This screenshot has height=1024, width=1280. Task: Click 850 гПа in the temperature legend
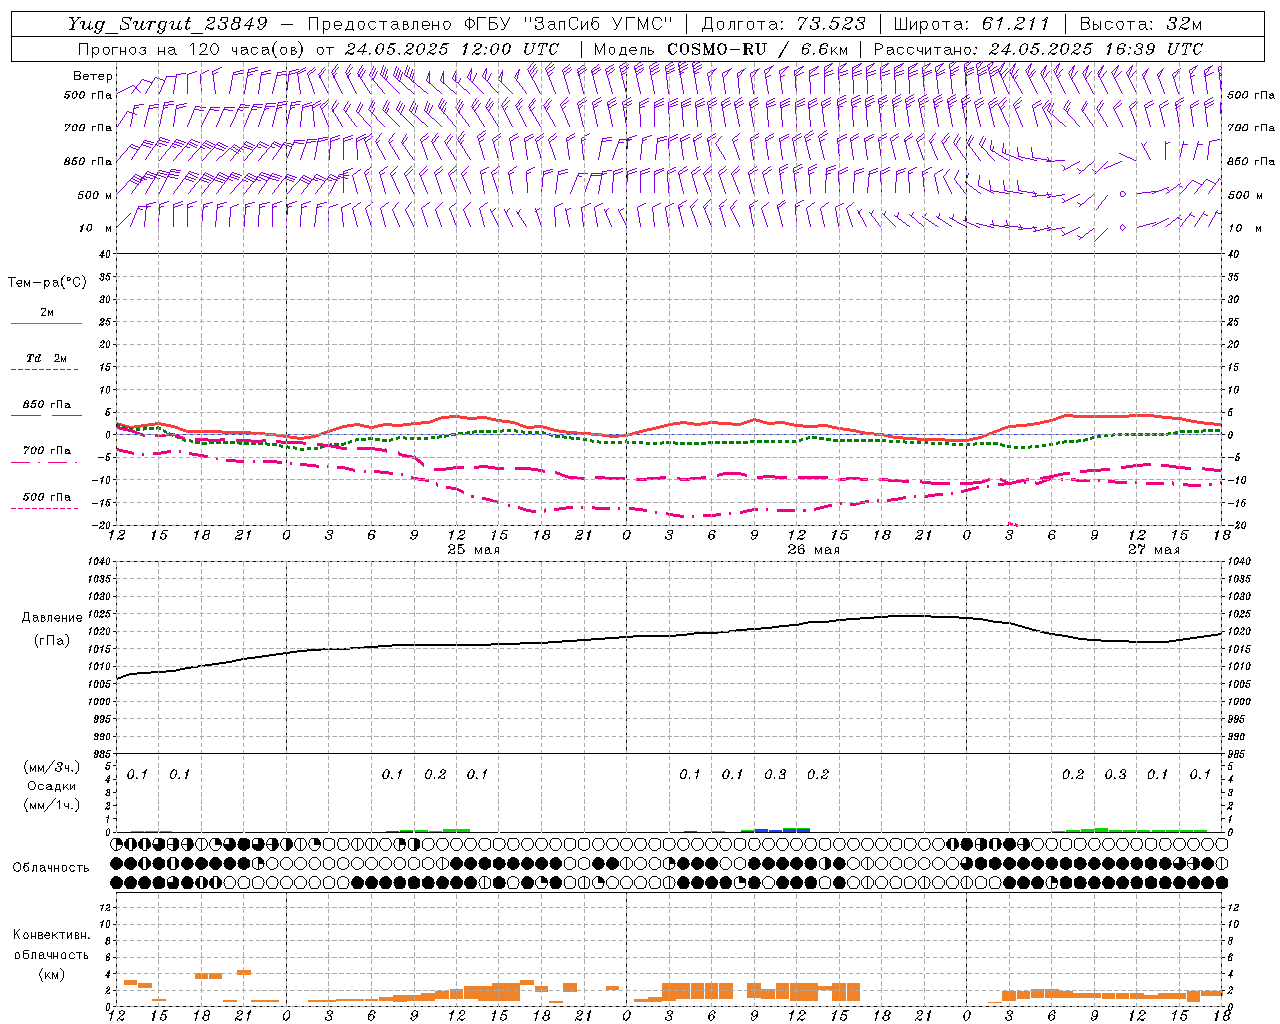[x=46, y=405]
